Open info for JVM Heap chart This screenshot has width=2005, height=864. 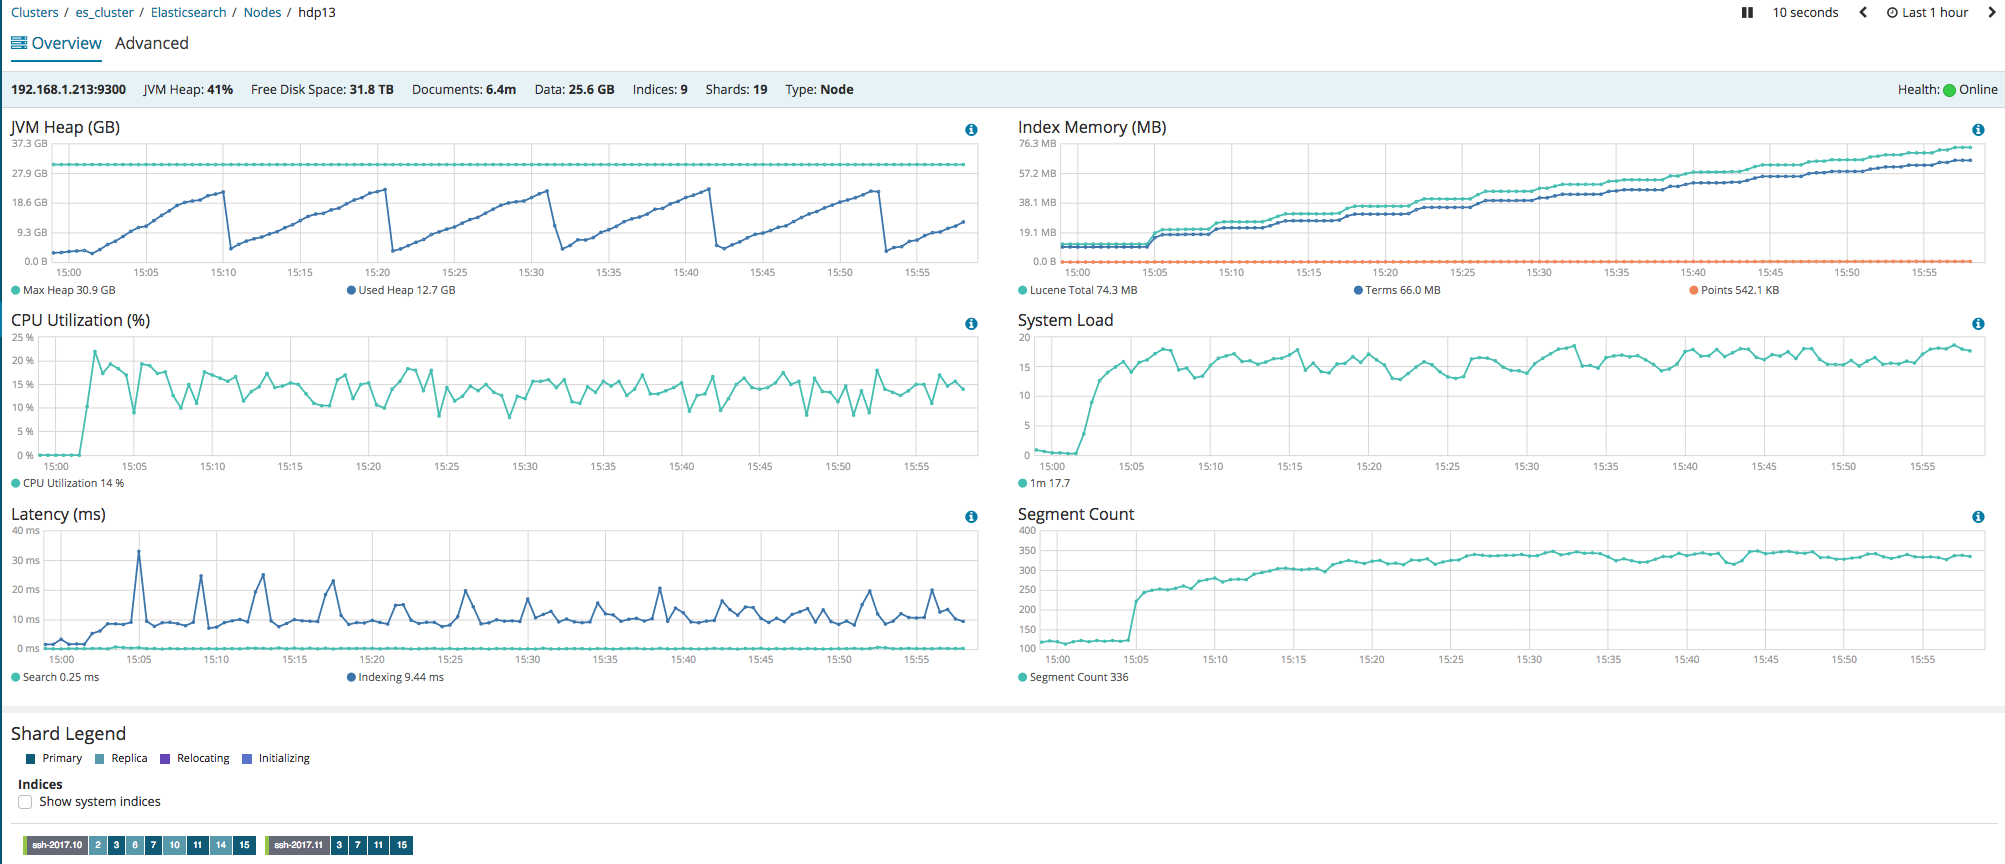[971, 130]
